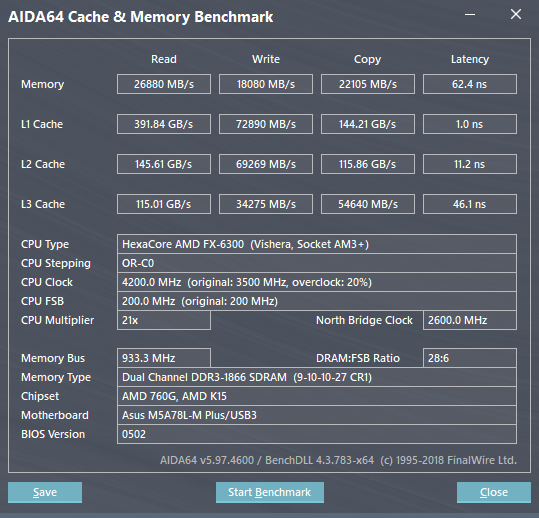
Task: Close the benchmark dialog
Action: pos(494,492)
